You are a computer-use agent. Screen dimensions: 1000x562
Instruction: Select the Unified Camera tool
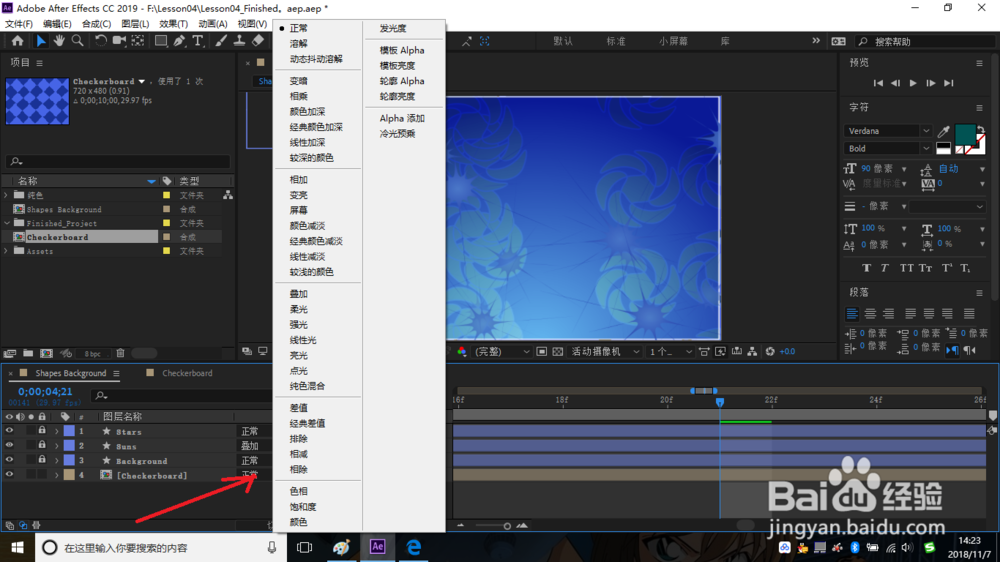click(119, 41)
